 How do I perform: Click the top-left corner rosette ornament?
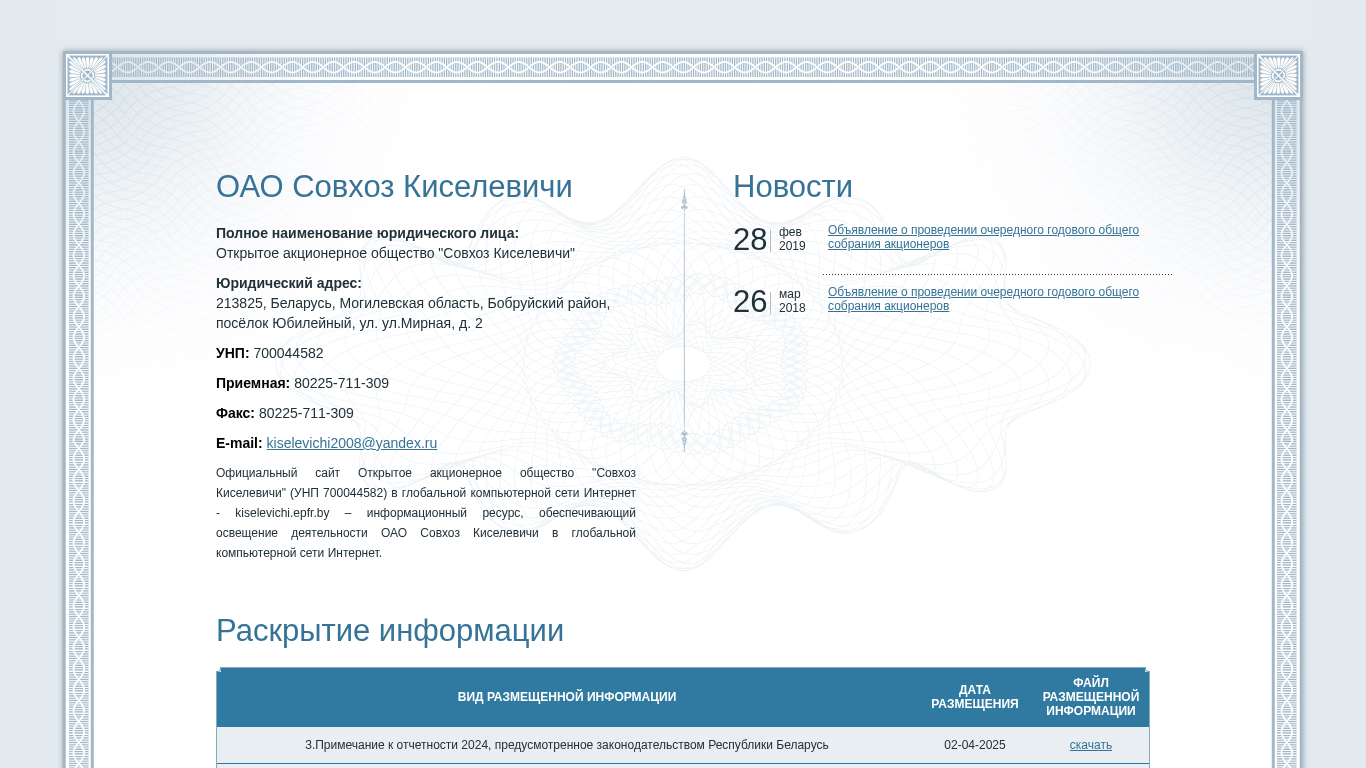[x=87, y=75]
